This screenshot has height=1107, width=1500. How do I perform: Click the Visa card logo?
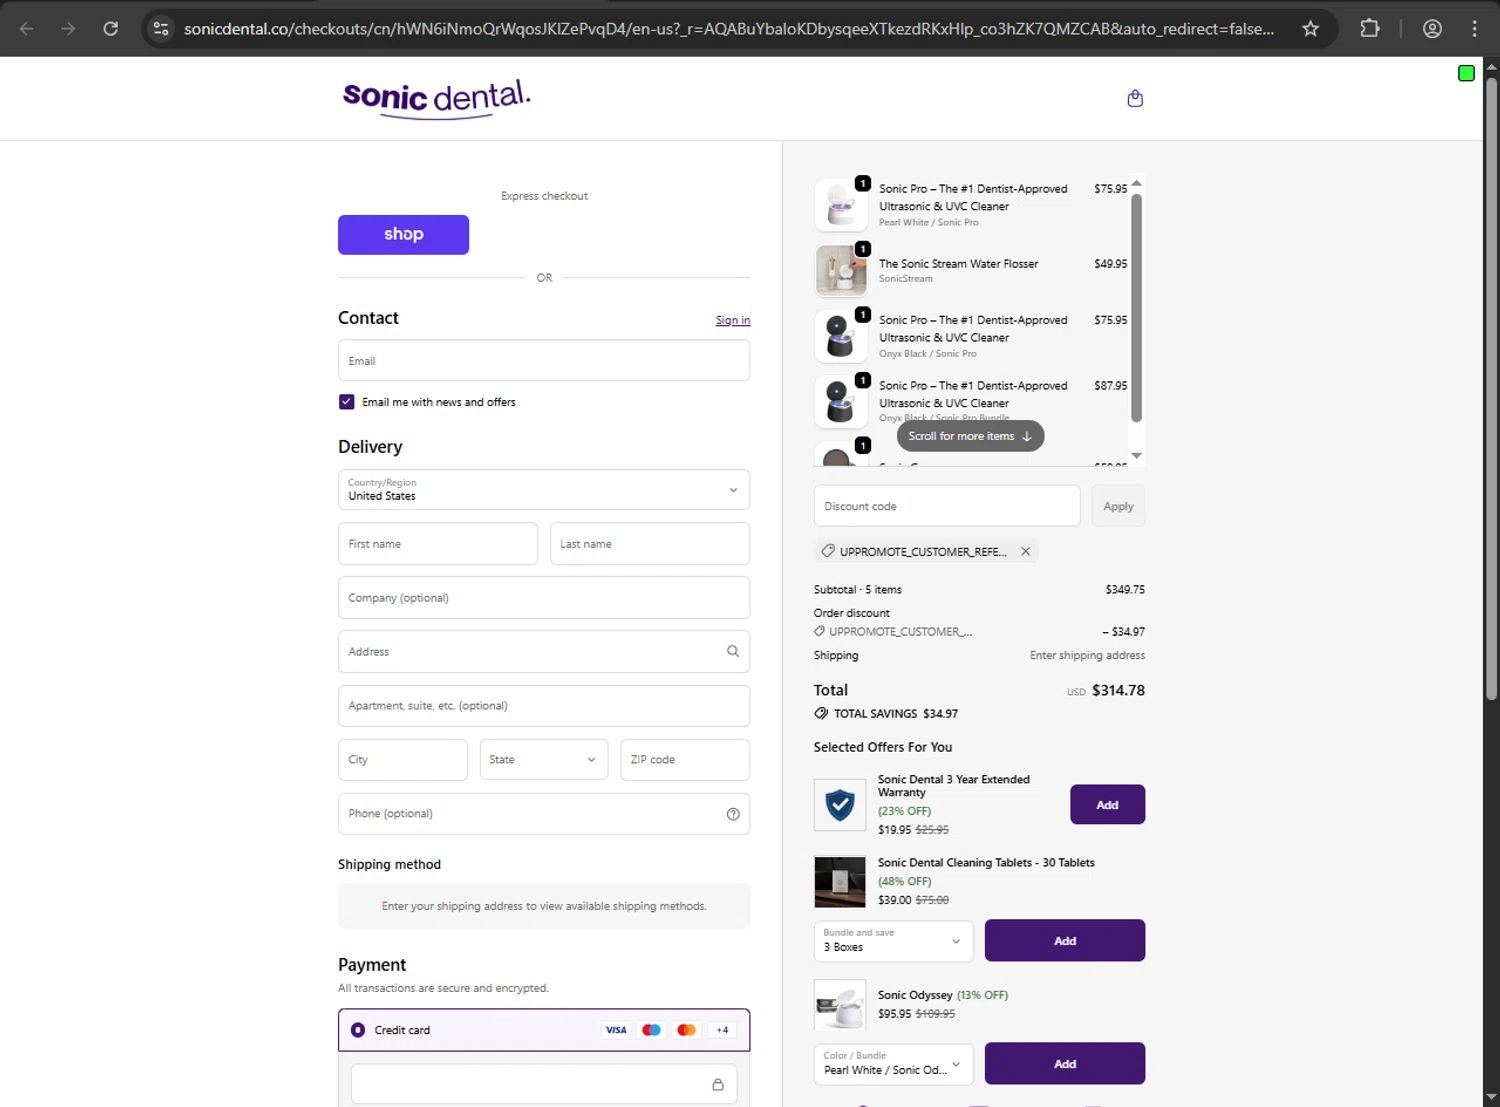[616, 1030]
